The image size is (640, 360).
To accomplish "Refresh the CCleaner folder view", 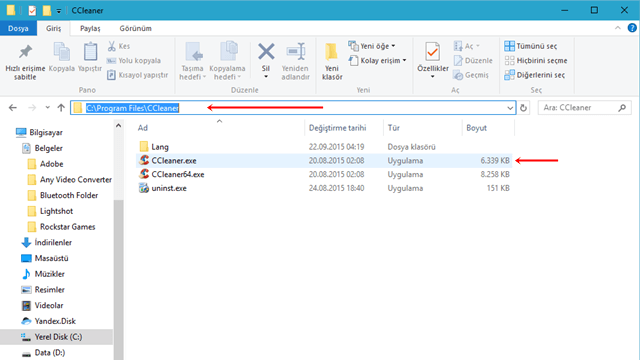I will tap(523, 108).
